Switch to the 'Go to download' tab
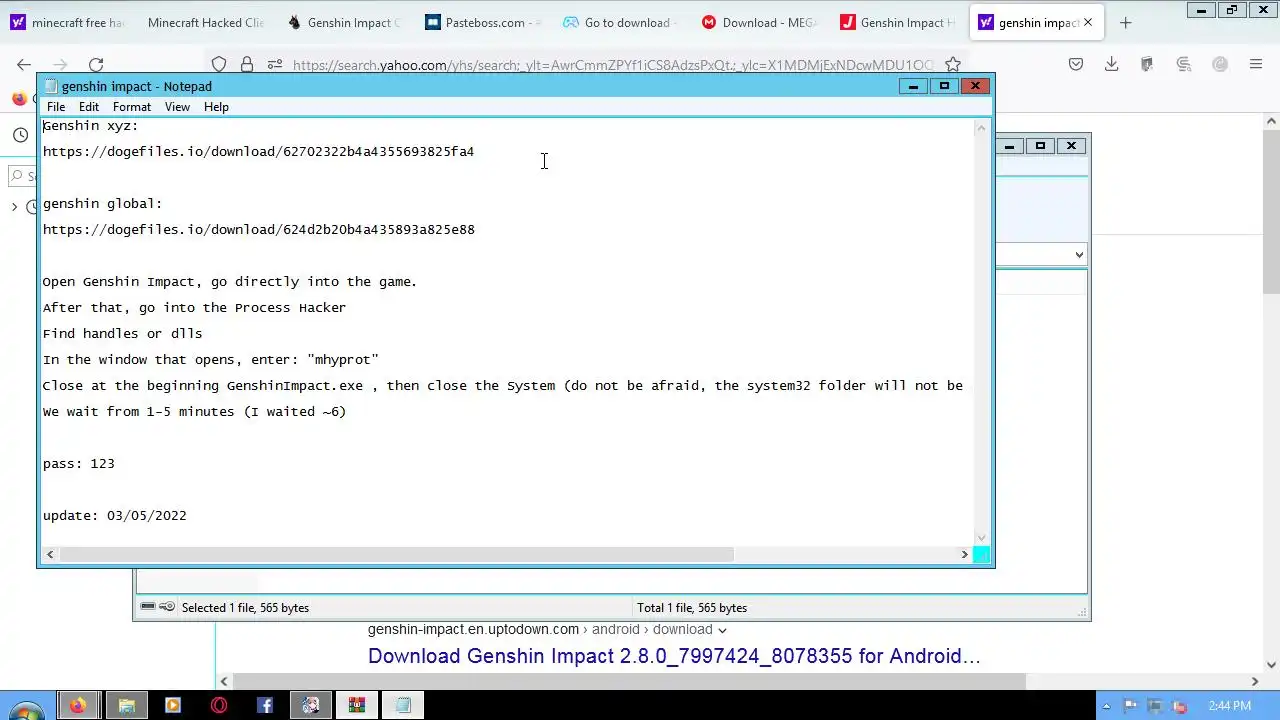This screenshot has height=720, width=1280. pyautogui.click(x=622, y=22)
